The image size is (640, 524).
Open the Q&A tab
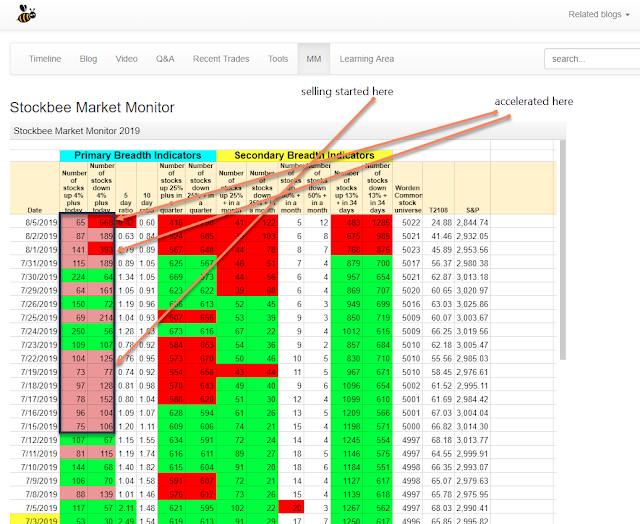(x=165, y=59)
